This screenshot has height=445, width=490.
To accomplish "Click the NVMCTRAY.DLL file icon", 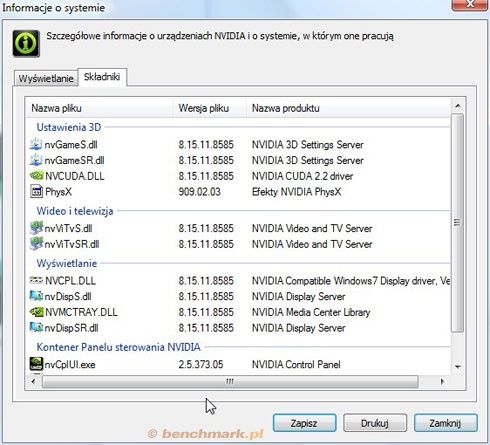I will tap(36, 312).
